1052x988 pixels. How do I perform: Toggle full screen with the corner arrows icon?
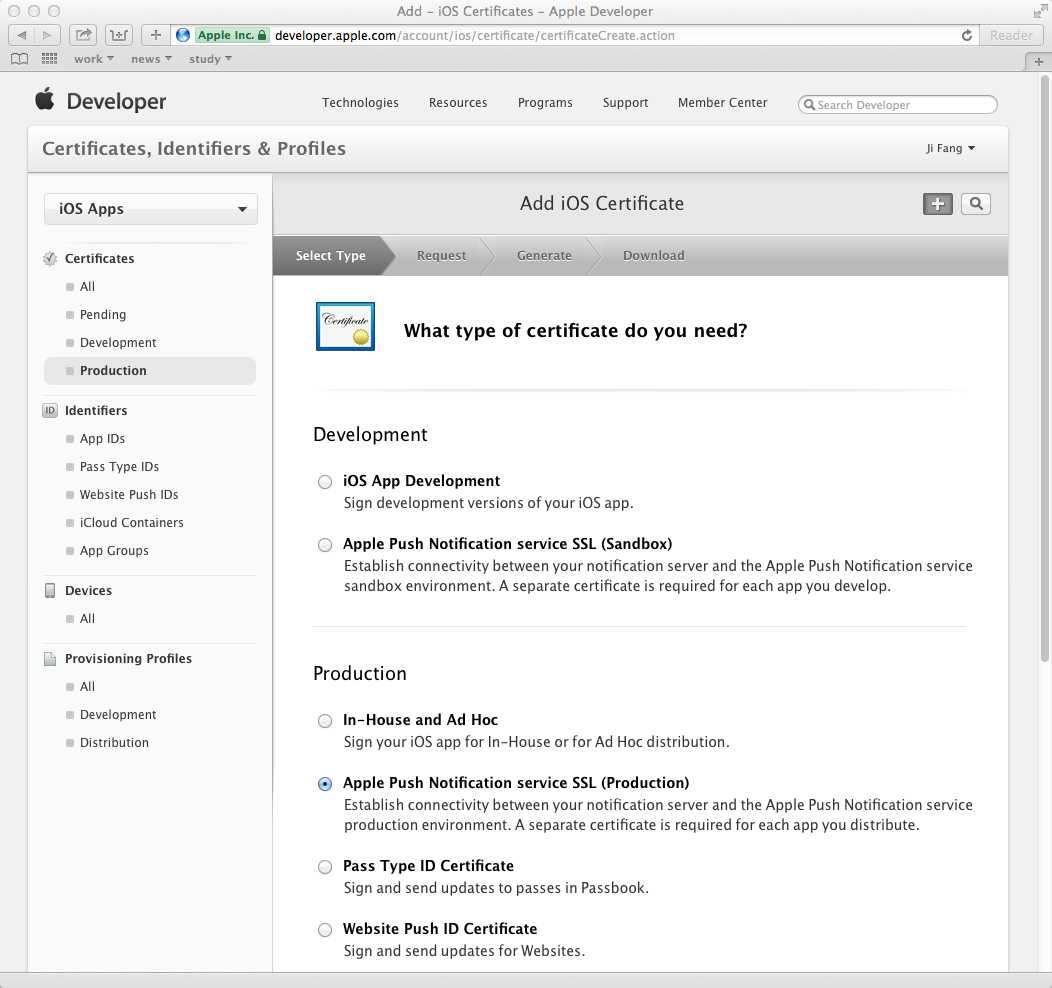1039,11
